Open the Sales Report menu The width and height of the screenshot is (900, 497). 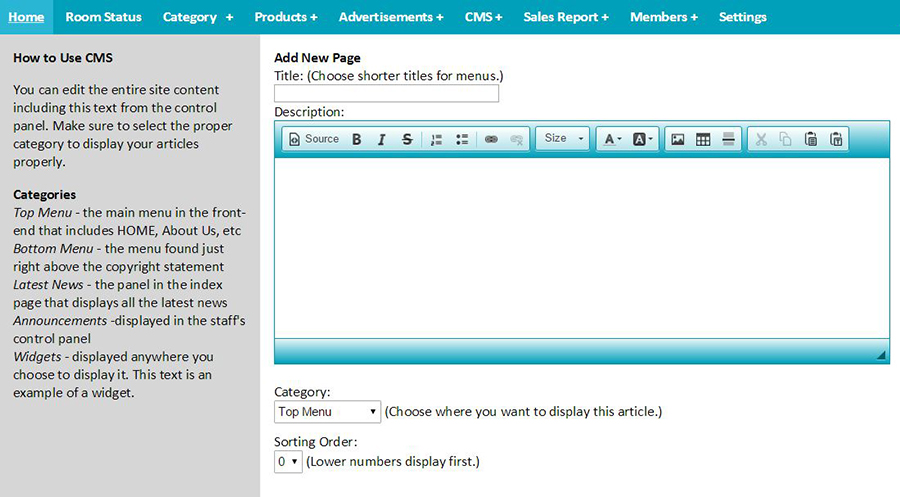click(566, 17)
